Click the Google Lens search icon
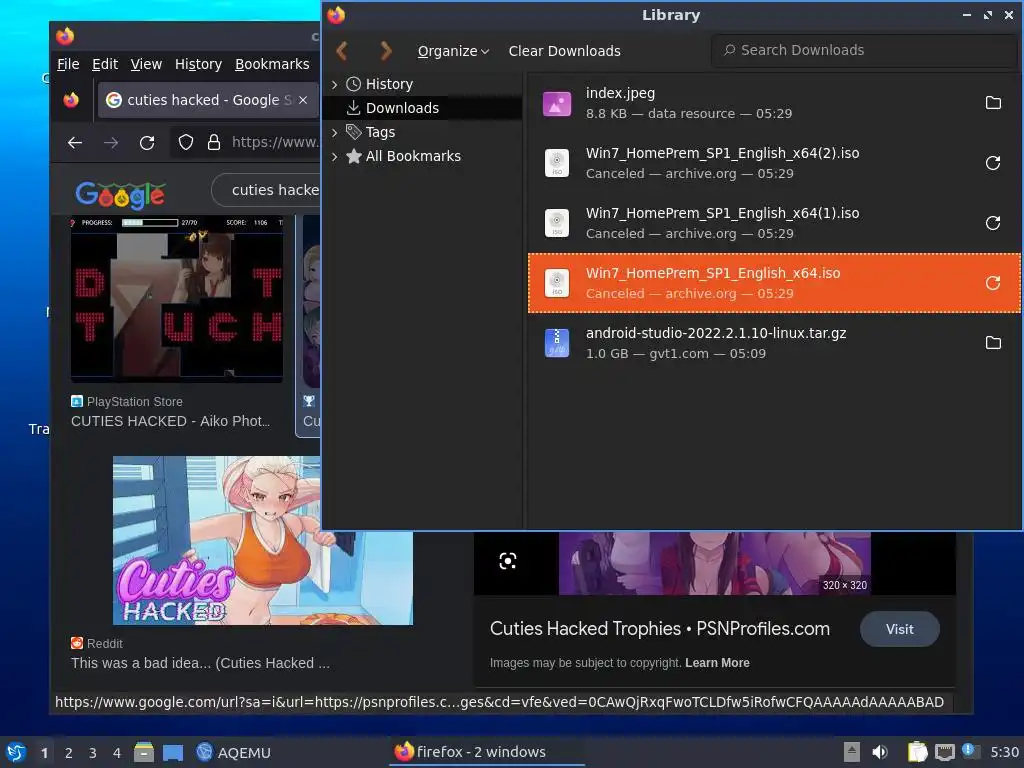This screenshot has width=1024, height=768. pos(507,561)
